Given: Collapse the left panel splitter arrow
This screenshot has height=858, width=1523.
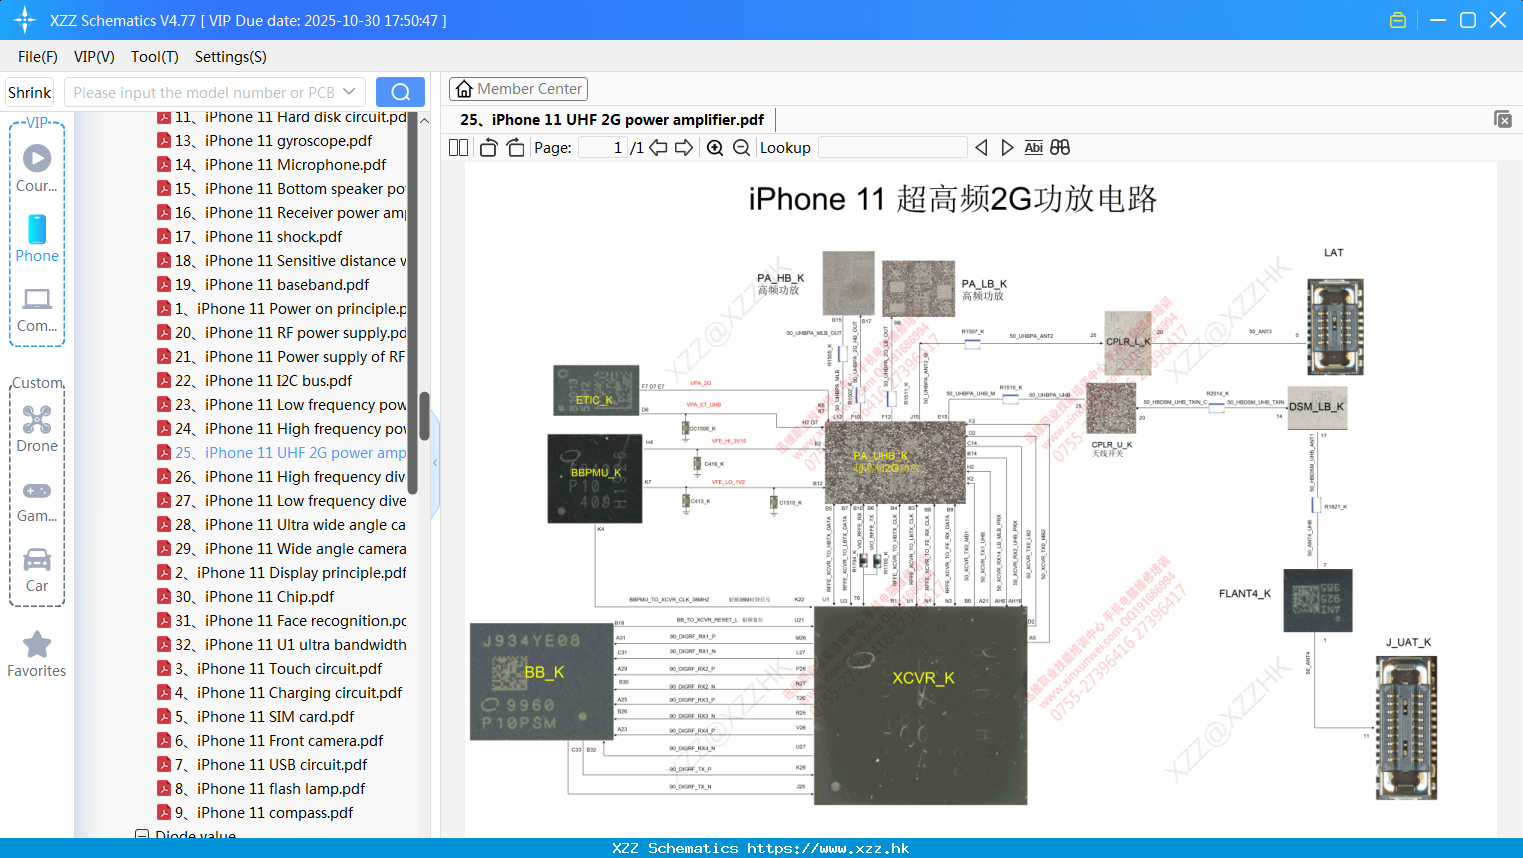Looking at the screenshot, I should click(435, 463).
